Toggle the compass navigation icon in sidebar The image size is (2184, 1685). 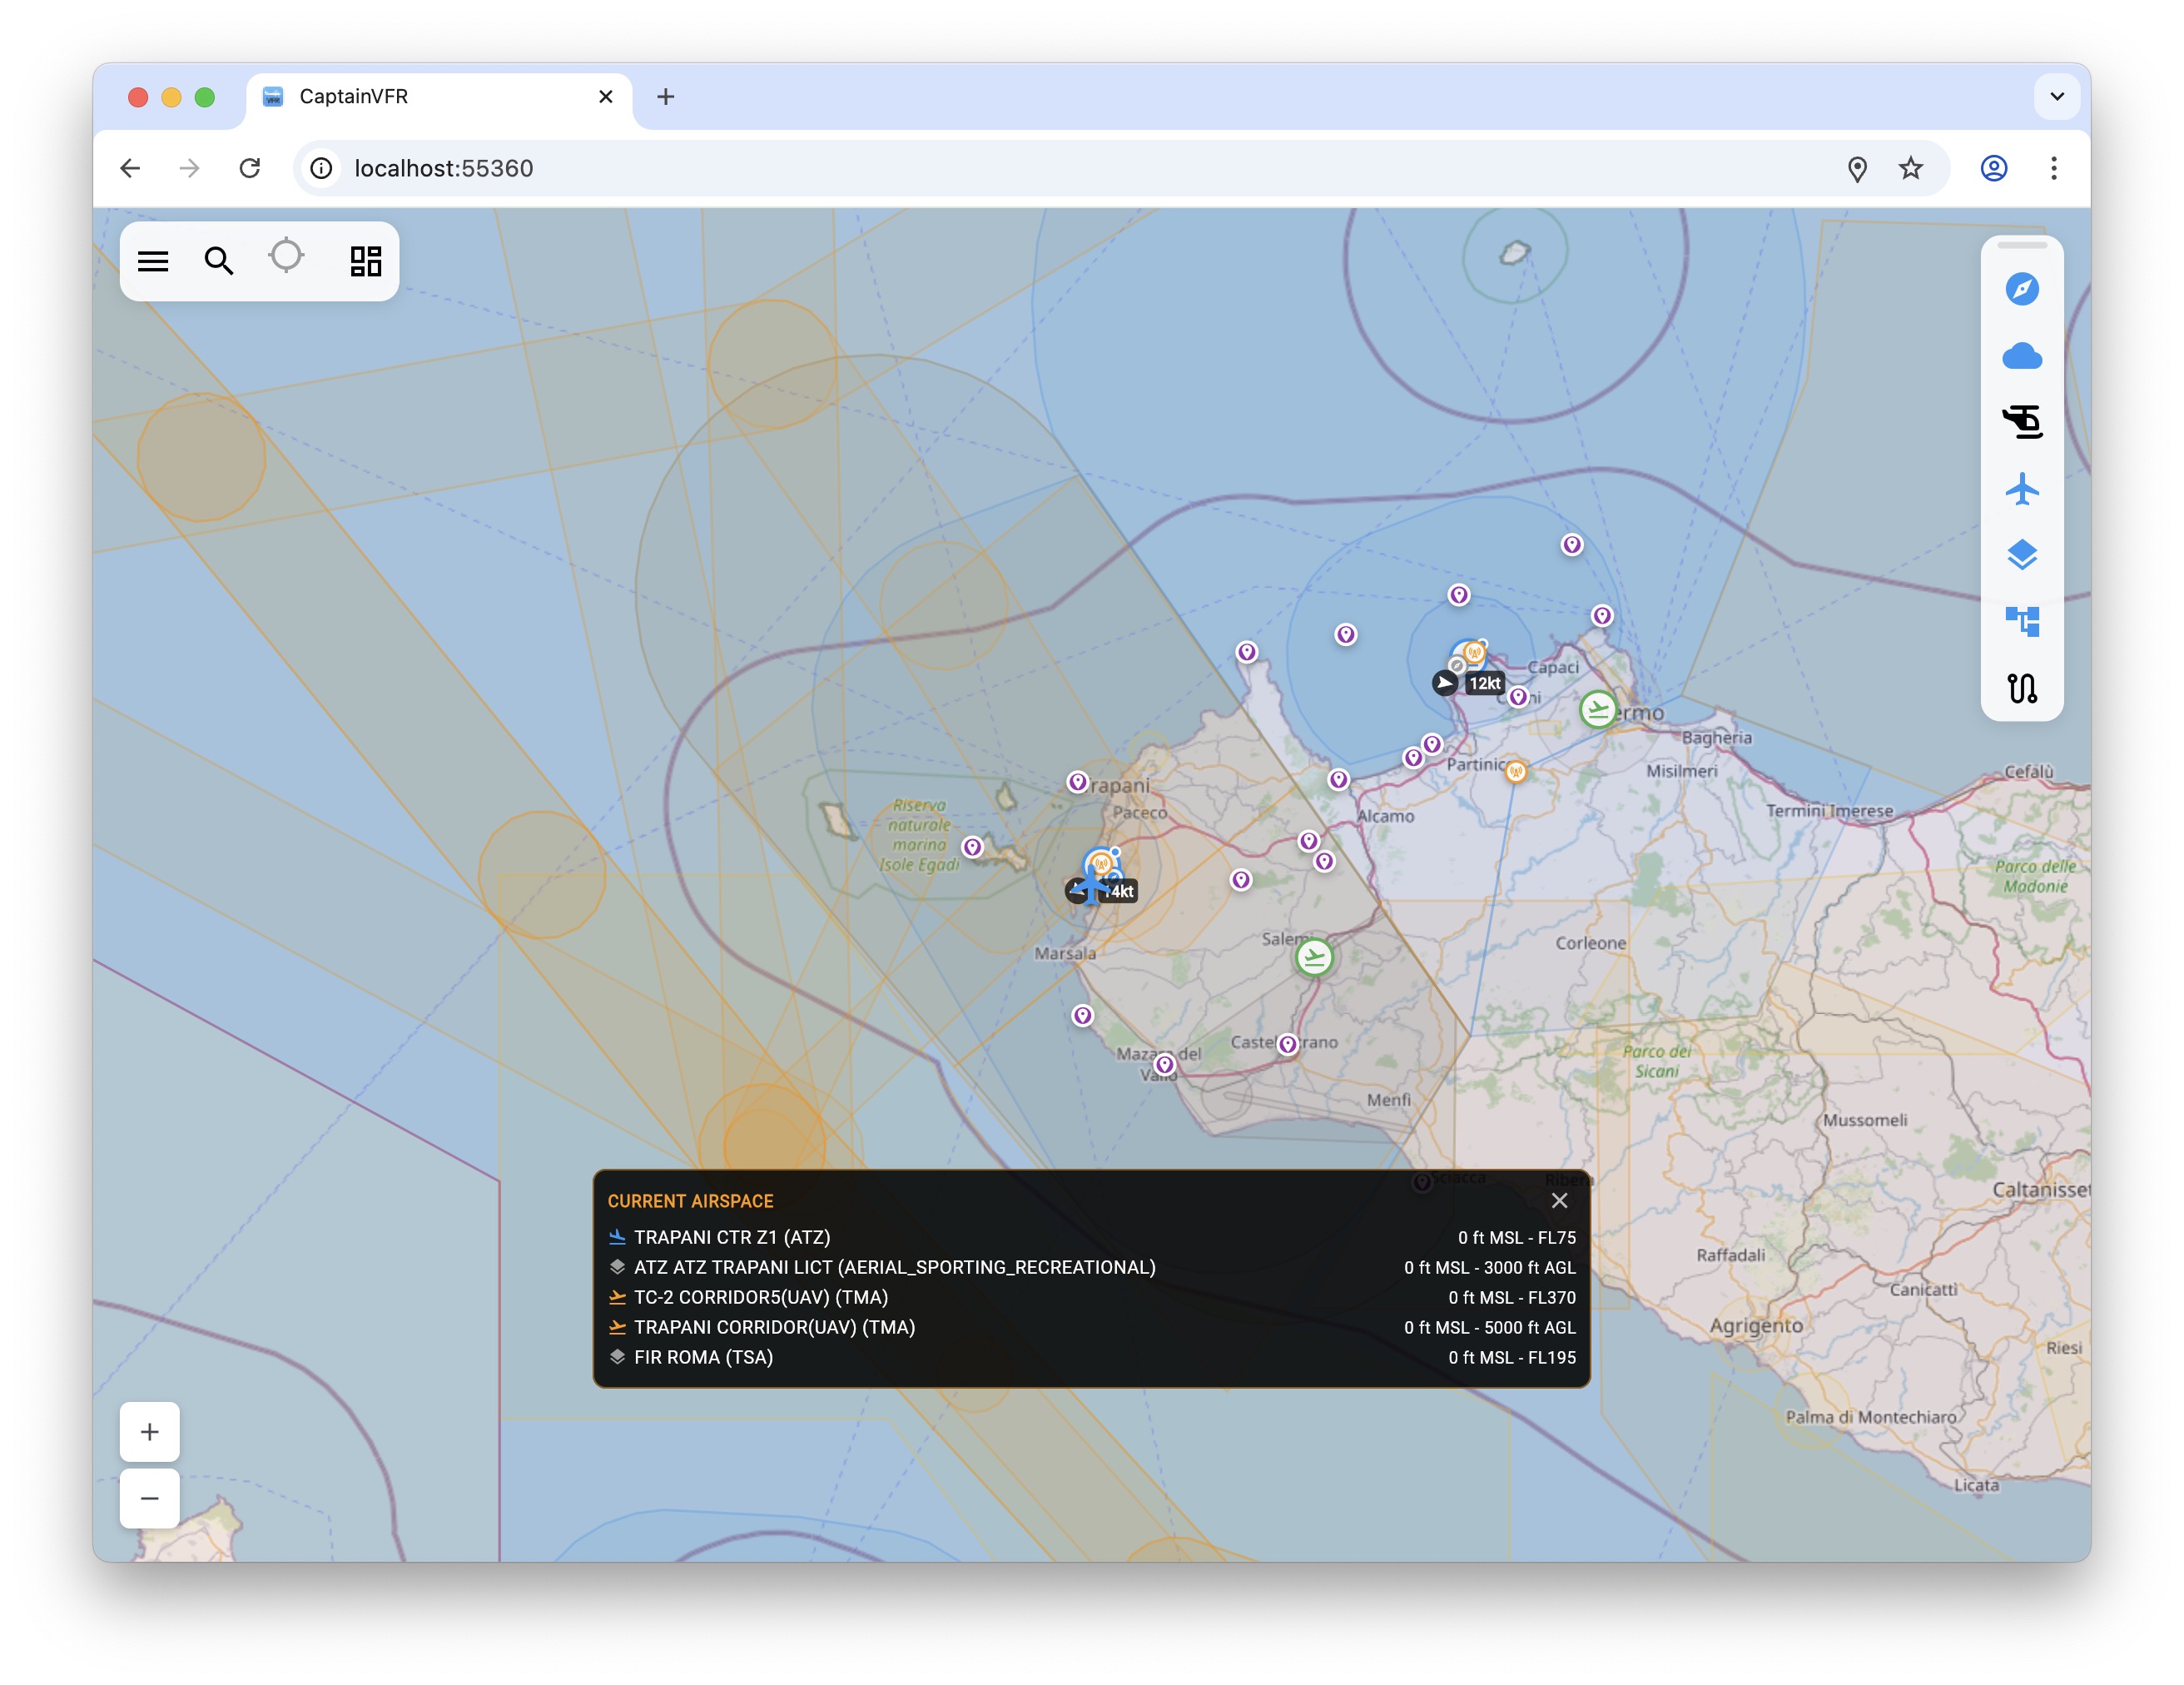click(2021, 289)
